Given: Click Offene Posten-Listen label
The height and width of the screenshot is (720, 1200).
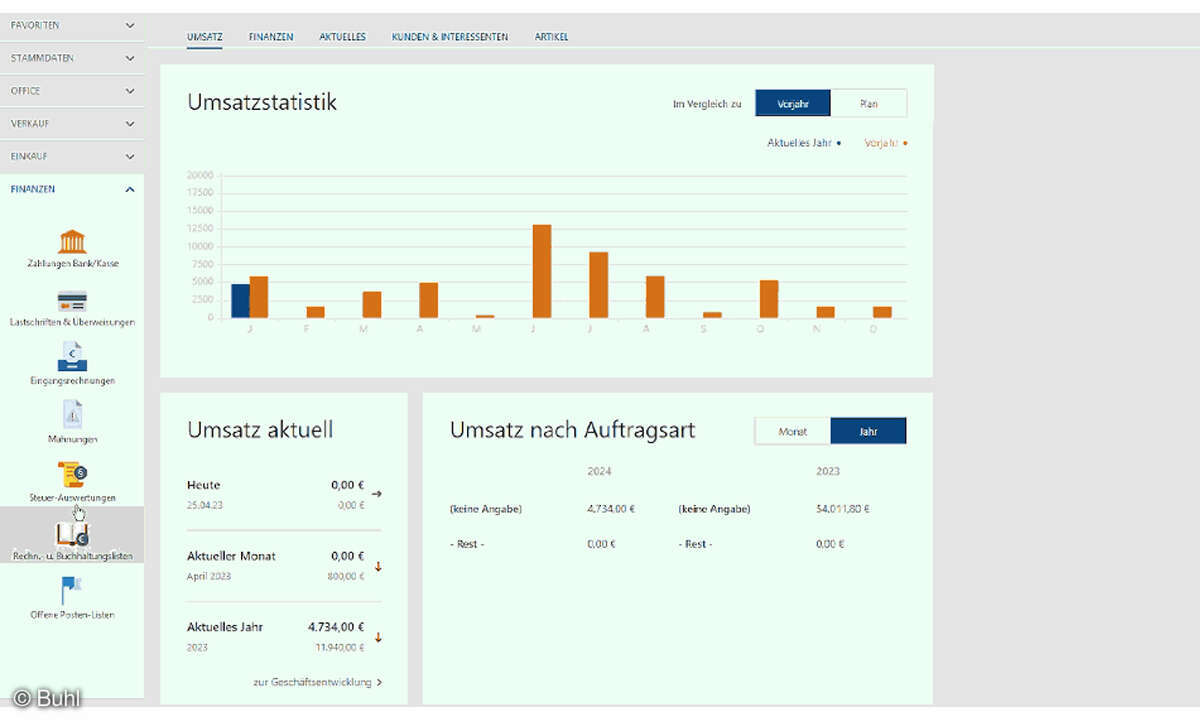Looking at the screenshot, I should click(73, 615).
